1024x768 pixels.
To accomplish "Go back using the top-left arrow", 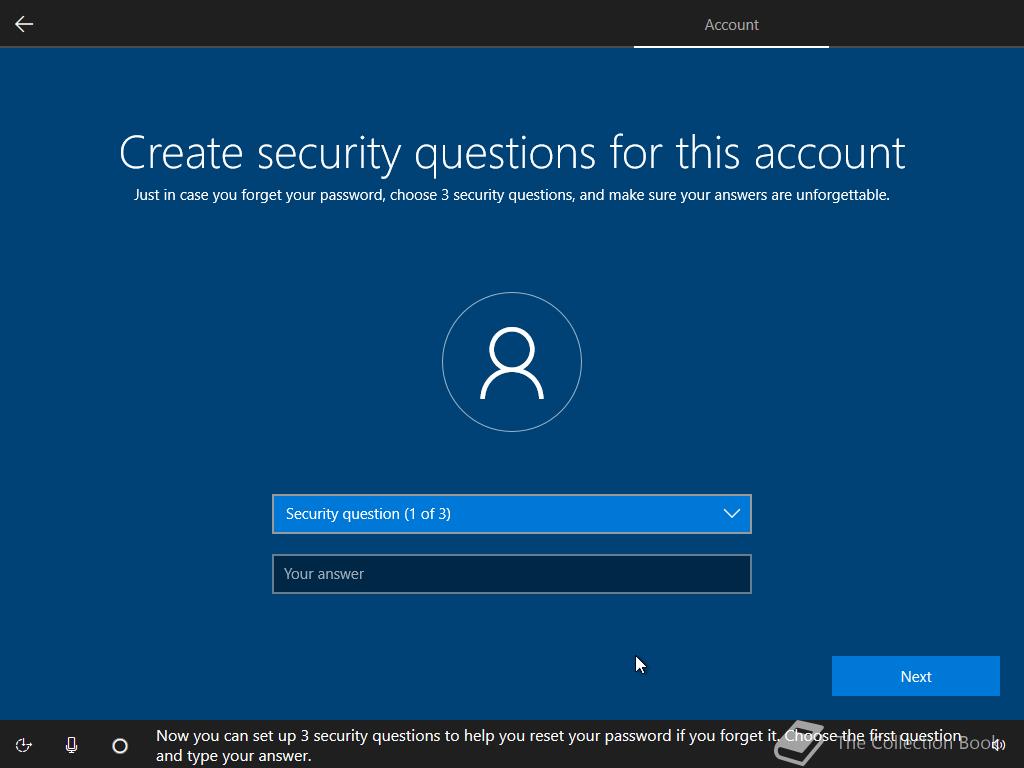I will (x=24, y=24).
